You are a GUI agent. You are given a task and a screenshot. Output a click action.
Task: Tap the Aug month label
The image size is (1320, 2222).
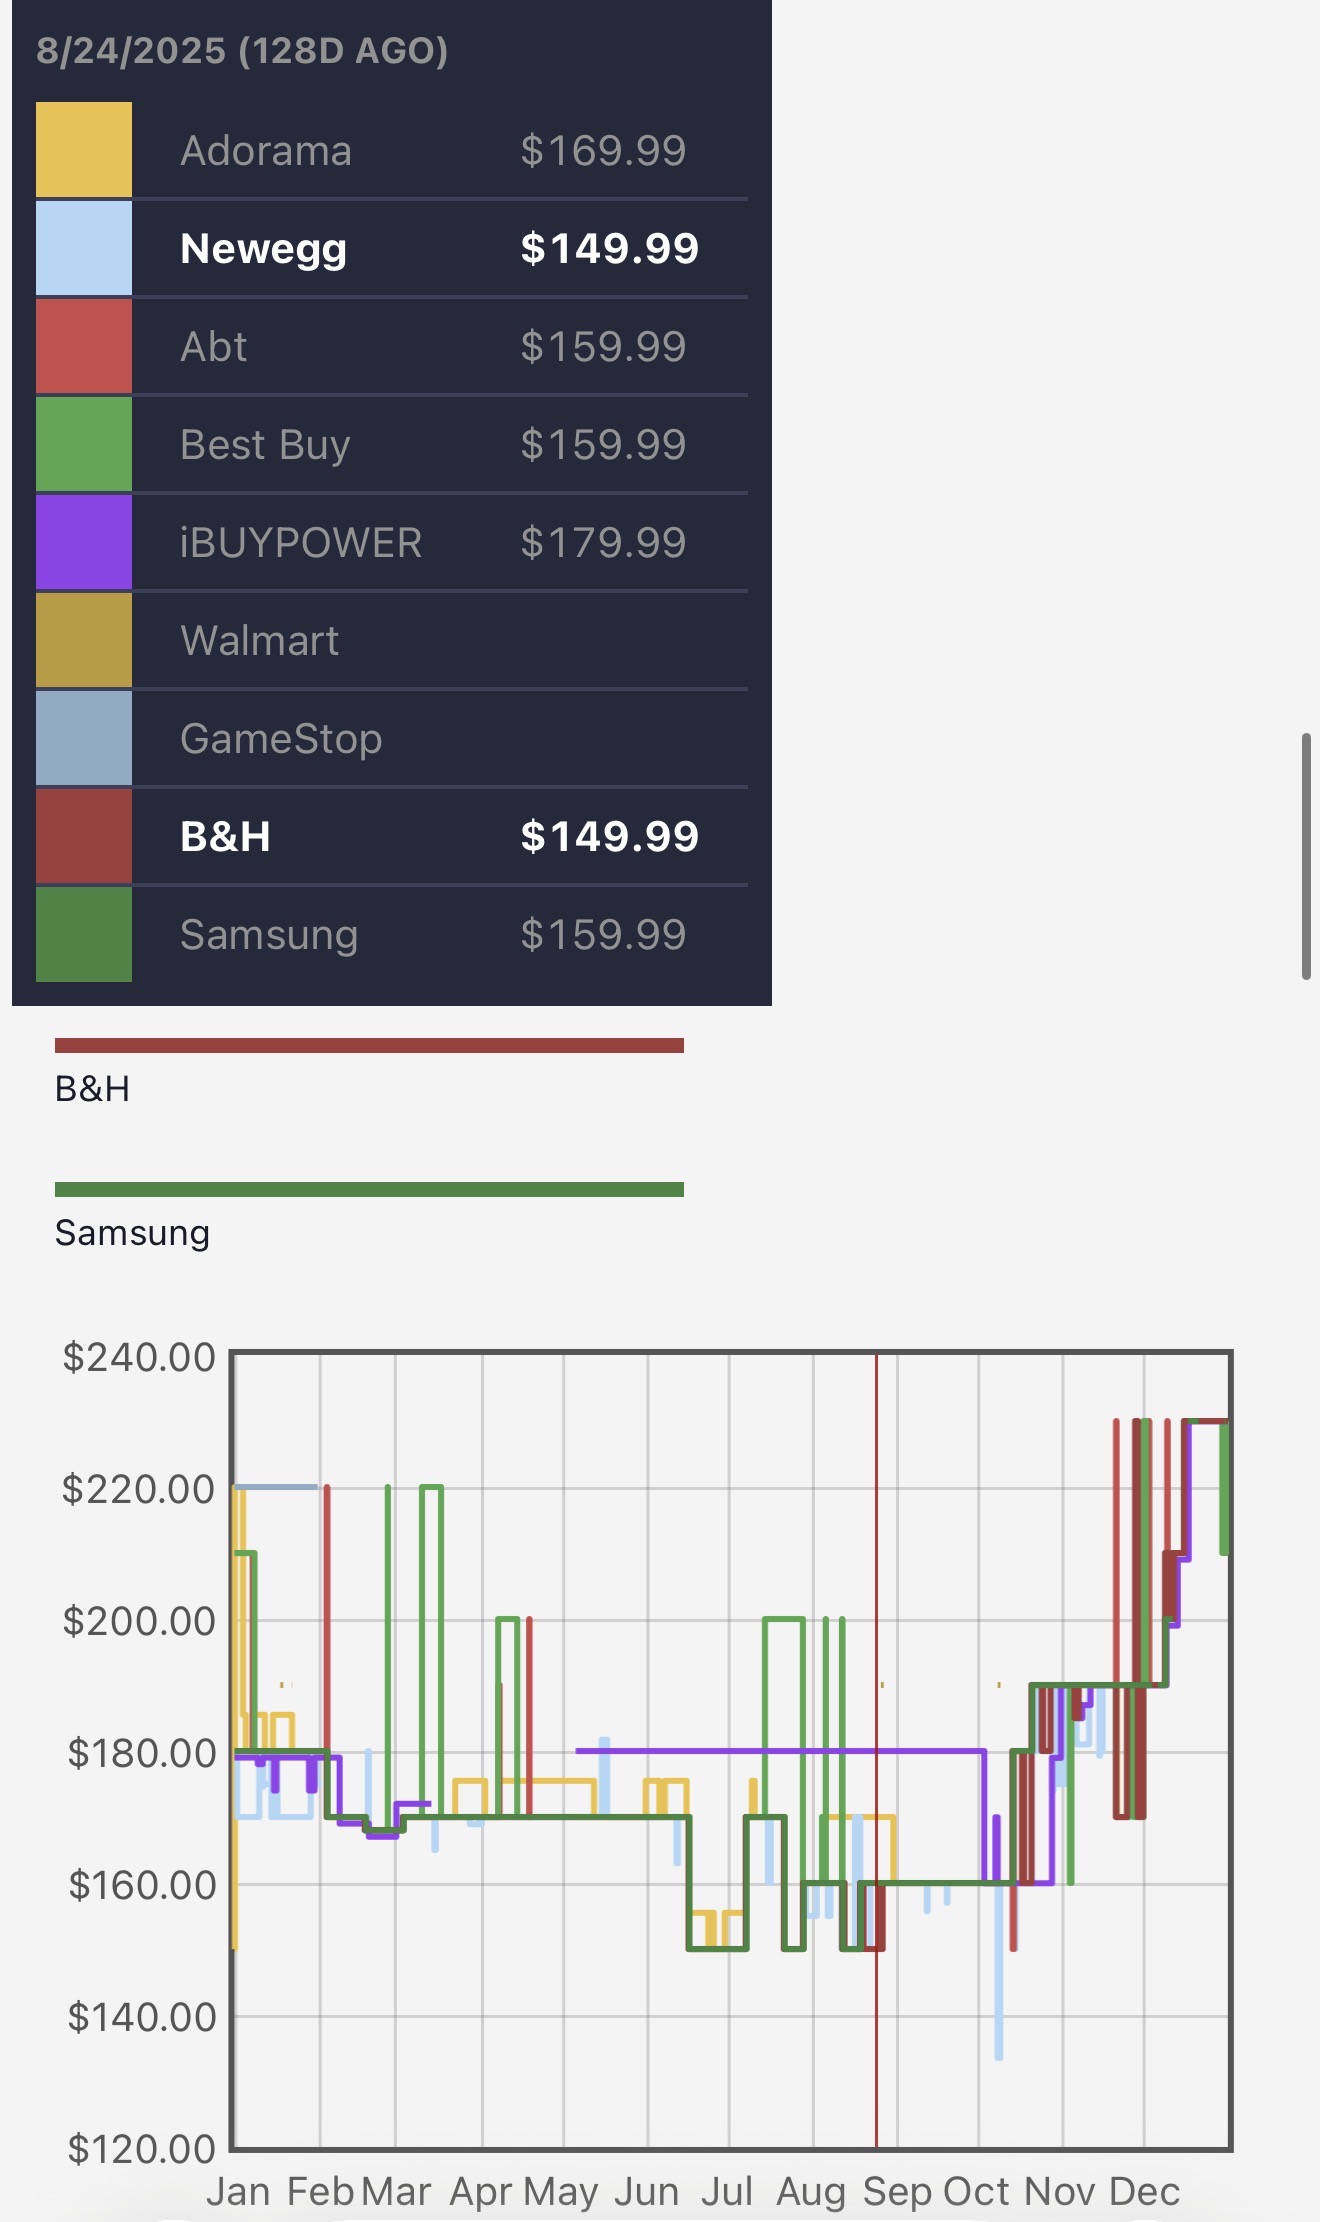point(812,2192)
